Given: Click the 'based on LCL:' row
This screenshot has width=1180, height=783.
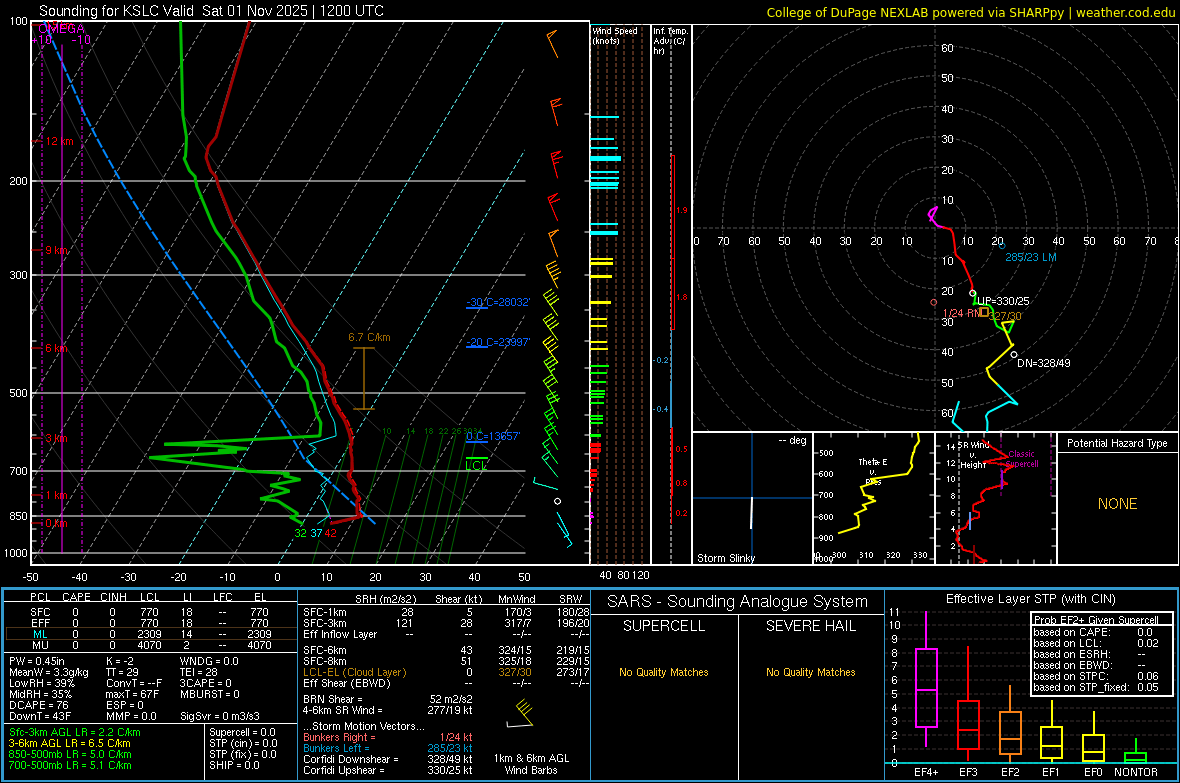Looking at the screenshot, I should pyautogui.click(x=1096, y=643).
